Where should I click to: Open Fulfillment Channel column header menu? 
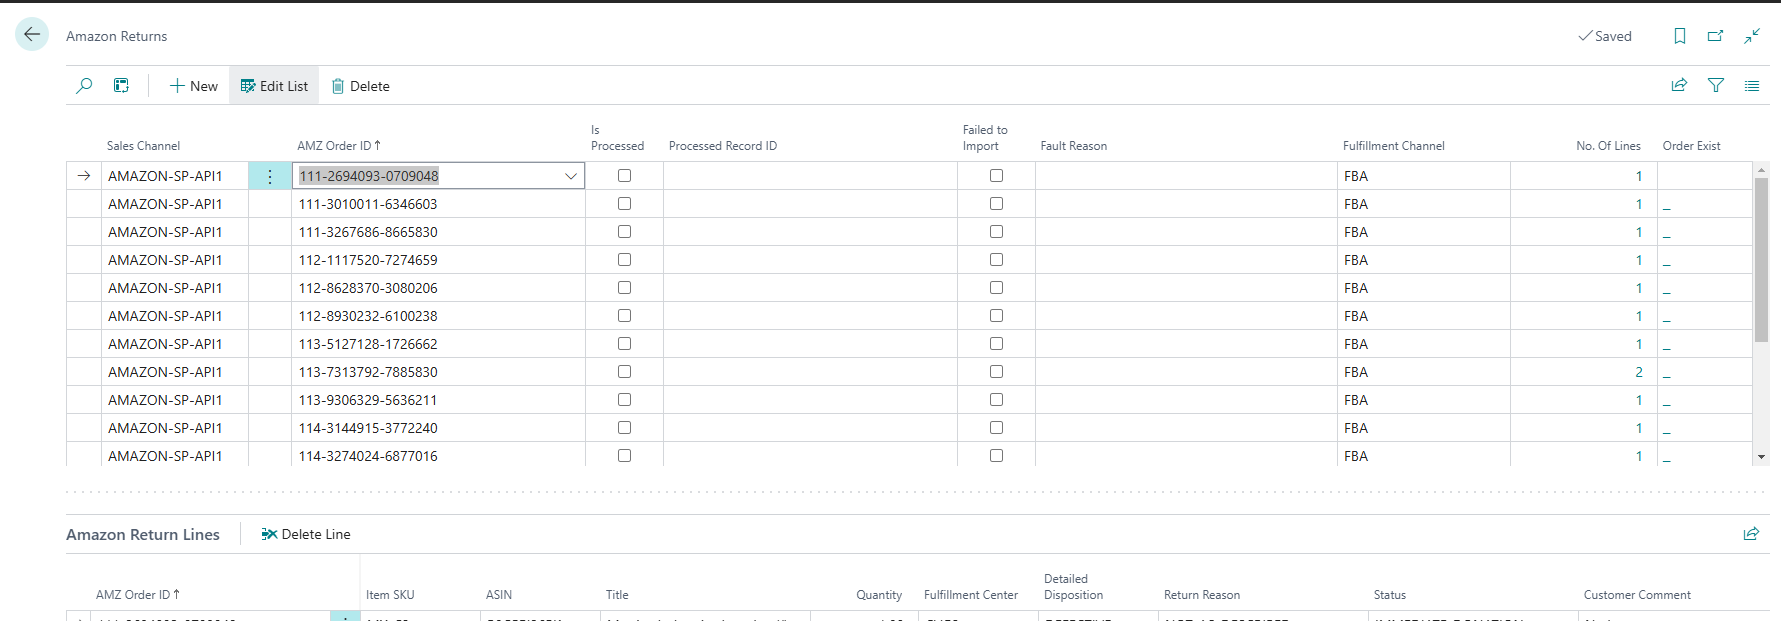click(x=1394, y=146)
